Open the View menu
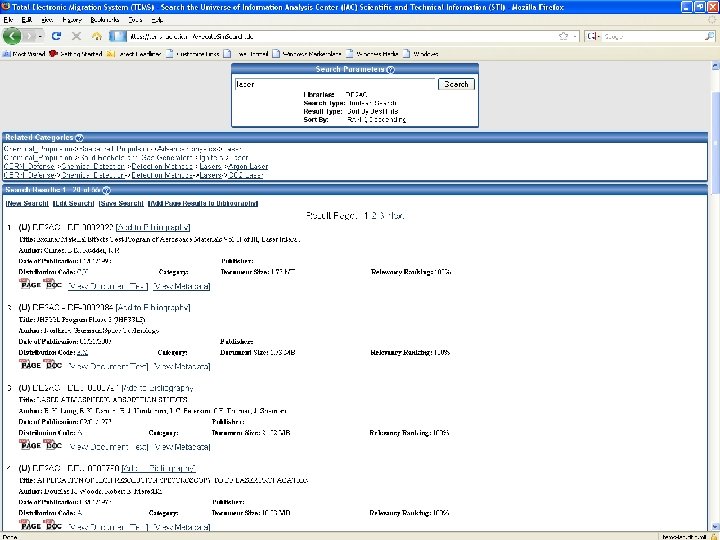 [47, 20]
